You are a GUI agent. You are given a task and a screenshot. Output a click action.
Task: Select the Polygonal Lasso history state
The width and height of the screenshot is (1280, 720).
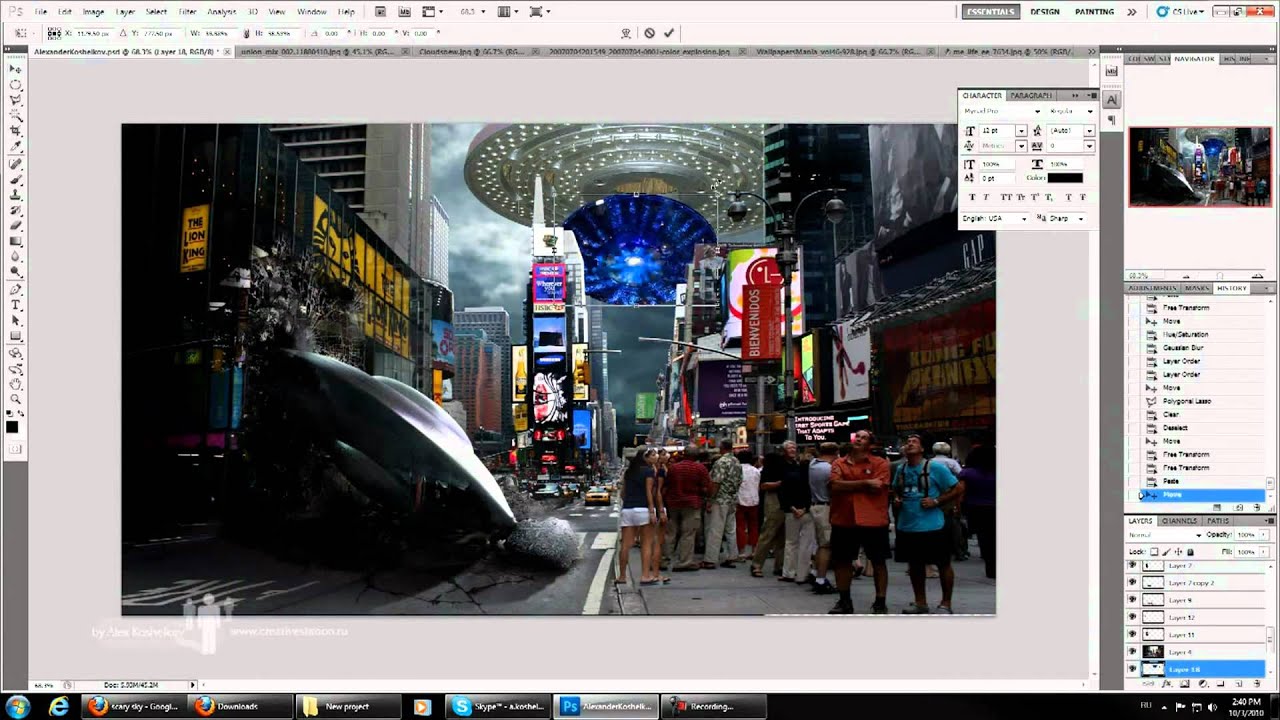click(x=1188, y=401)
